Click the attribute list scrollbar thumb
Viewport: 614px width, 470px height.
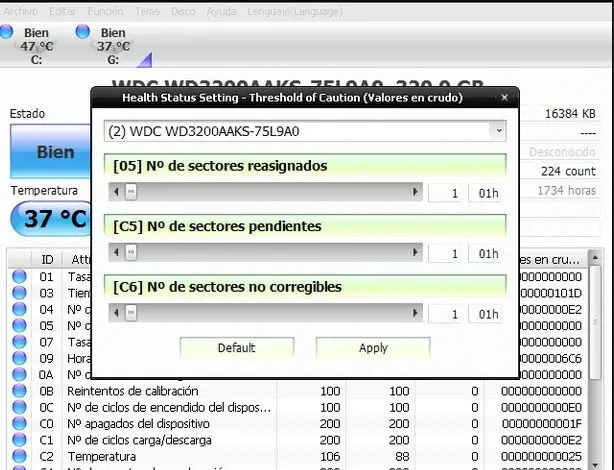(x=595, y=322)
